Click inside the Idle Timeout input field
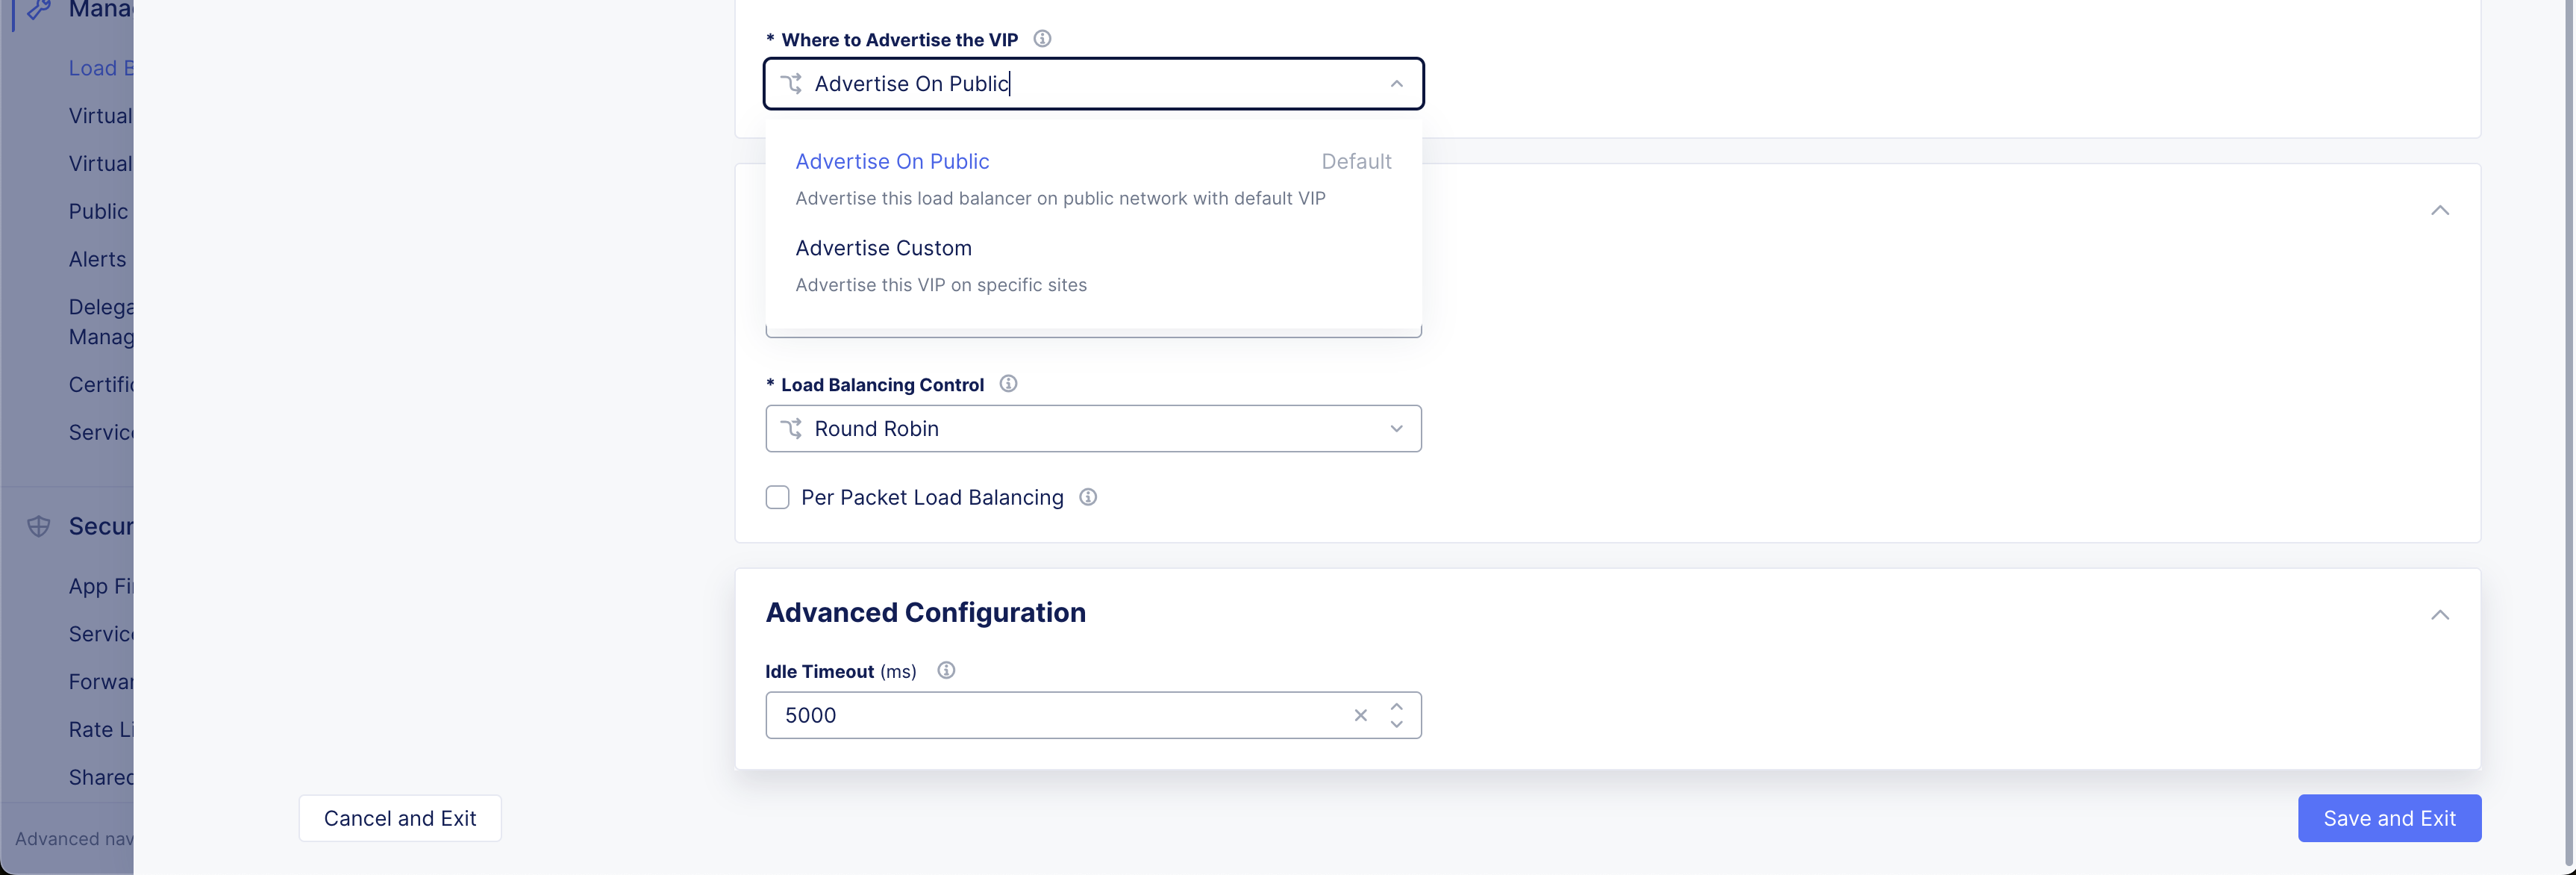2576x875 pixels. [1050, 715]
